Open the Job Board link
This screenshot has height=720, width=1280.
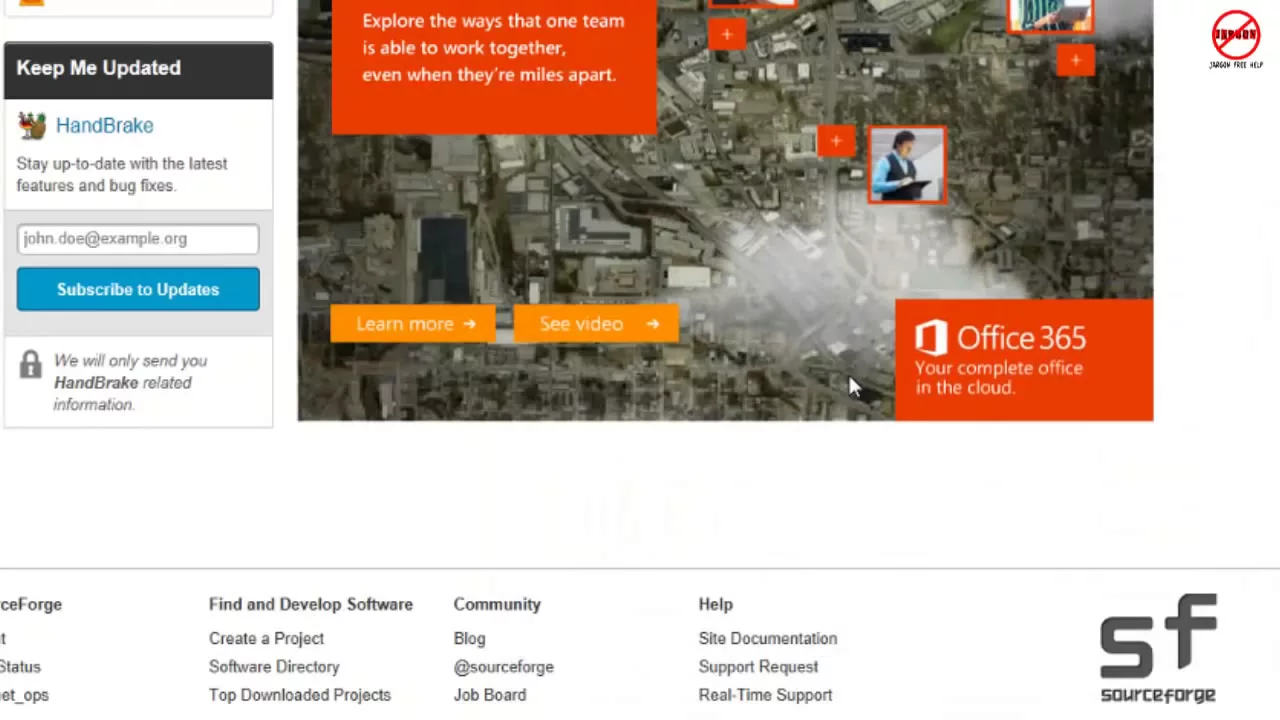pos(489,694)
